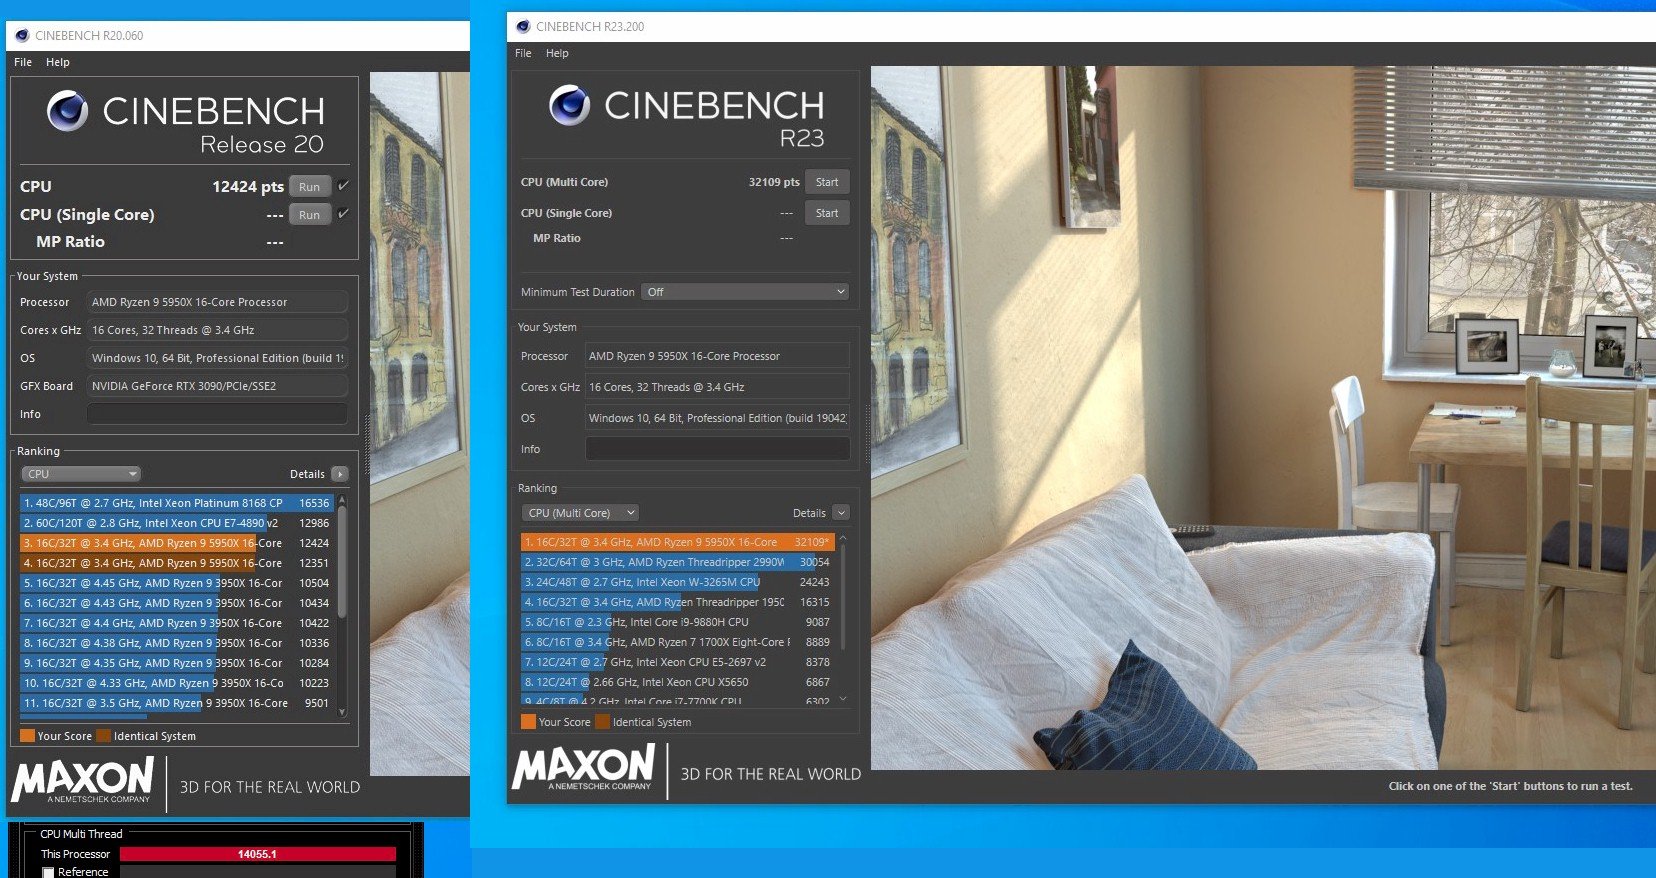This screenshot has width=1656, height=878.
Task: Select R23 ranking row Xeon W-3265M 24243
Action: [677, 582]
